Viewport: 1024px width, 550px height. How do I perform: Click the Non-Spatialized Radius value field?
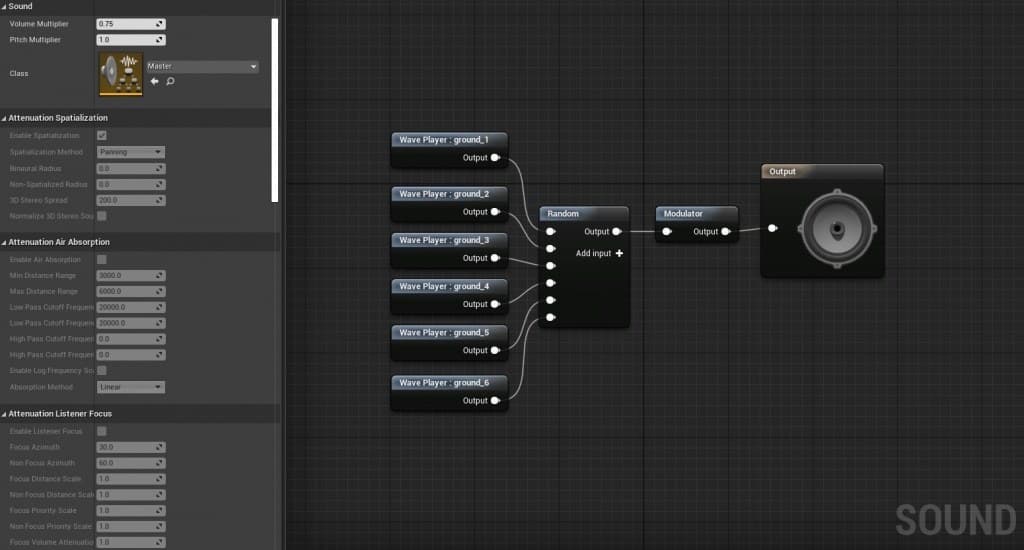(x=131, y=184)
